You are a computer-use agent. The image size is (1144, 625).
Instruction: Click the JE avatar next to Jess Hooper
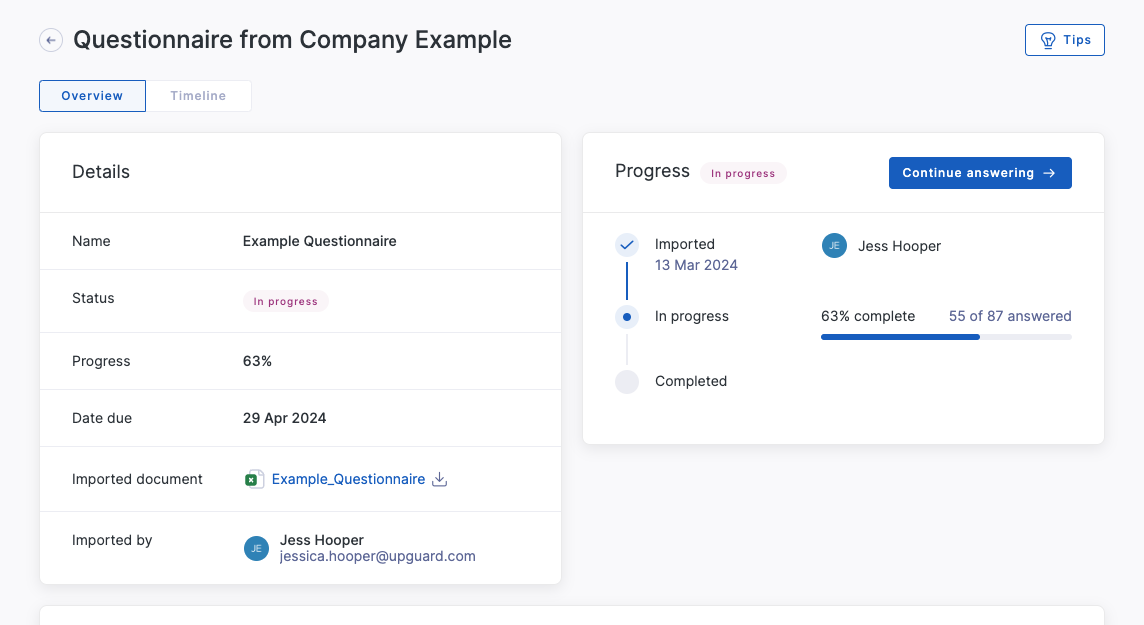point(834,245)
